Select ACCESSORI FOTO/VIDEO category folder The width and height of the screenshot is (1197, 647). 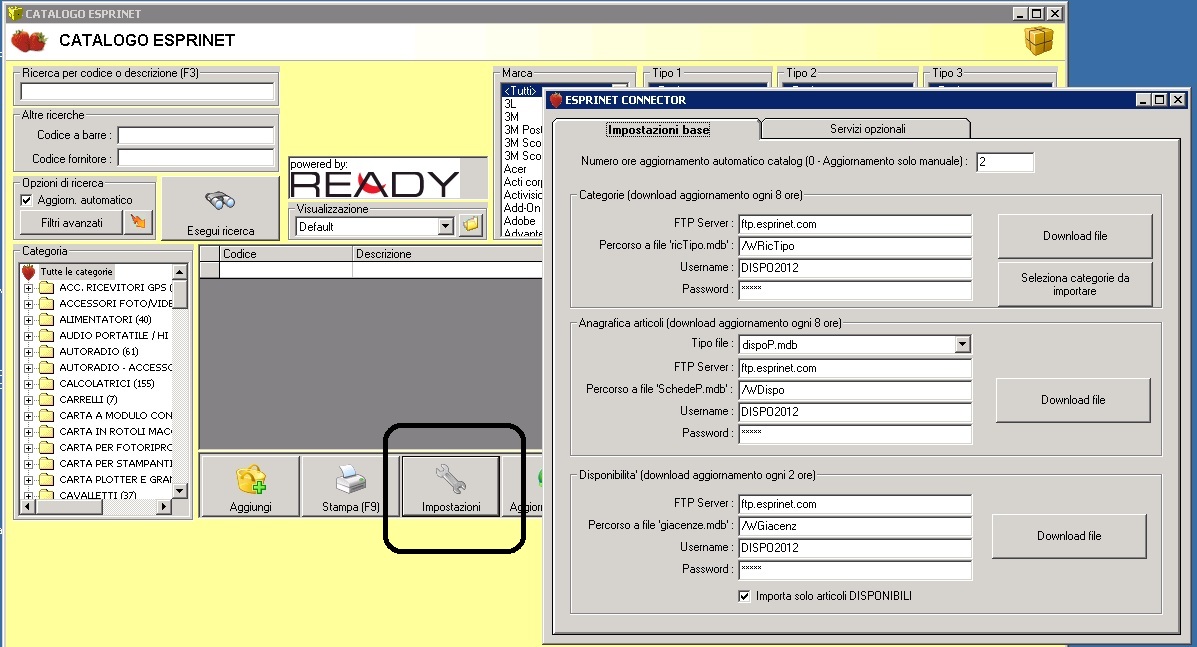point(115,304)
